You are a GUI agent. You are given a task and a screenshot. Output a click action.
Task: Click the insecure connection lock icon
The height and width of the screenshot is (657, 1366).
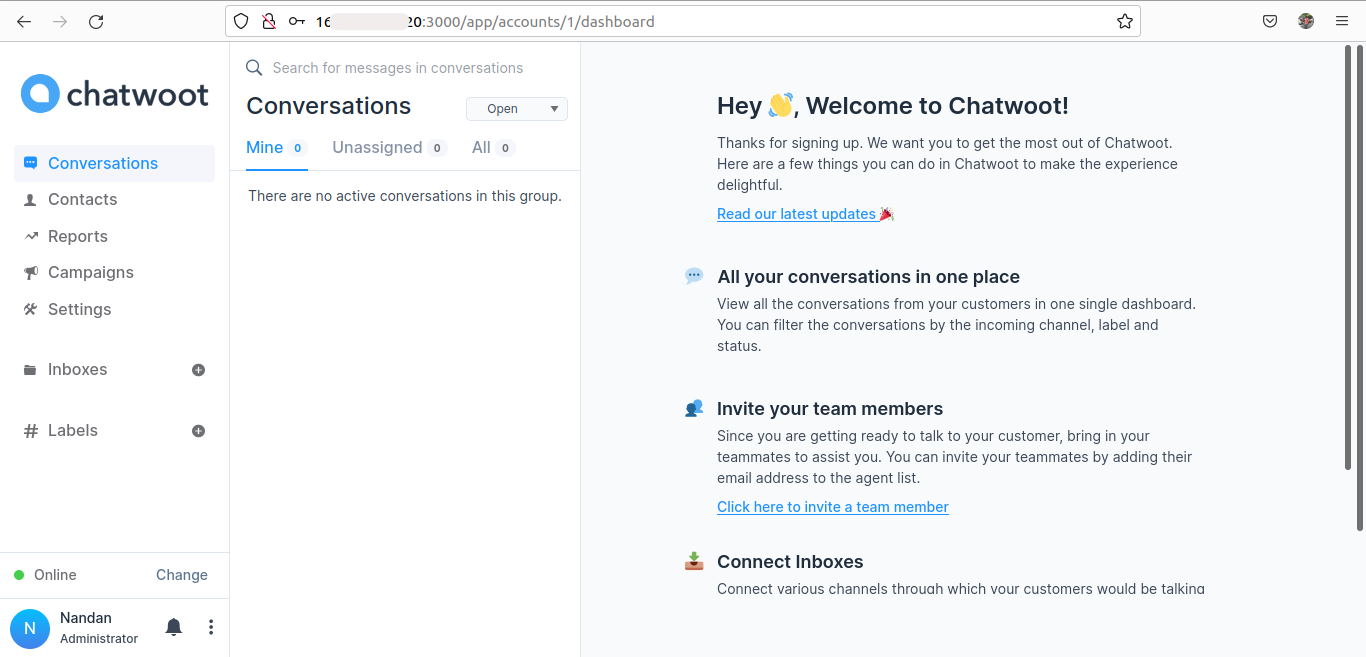(x=268, y=21)
